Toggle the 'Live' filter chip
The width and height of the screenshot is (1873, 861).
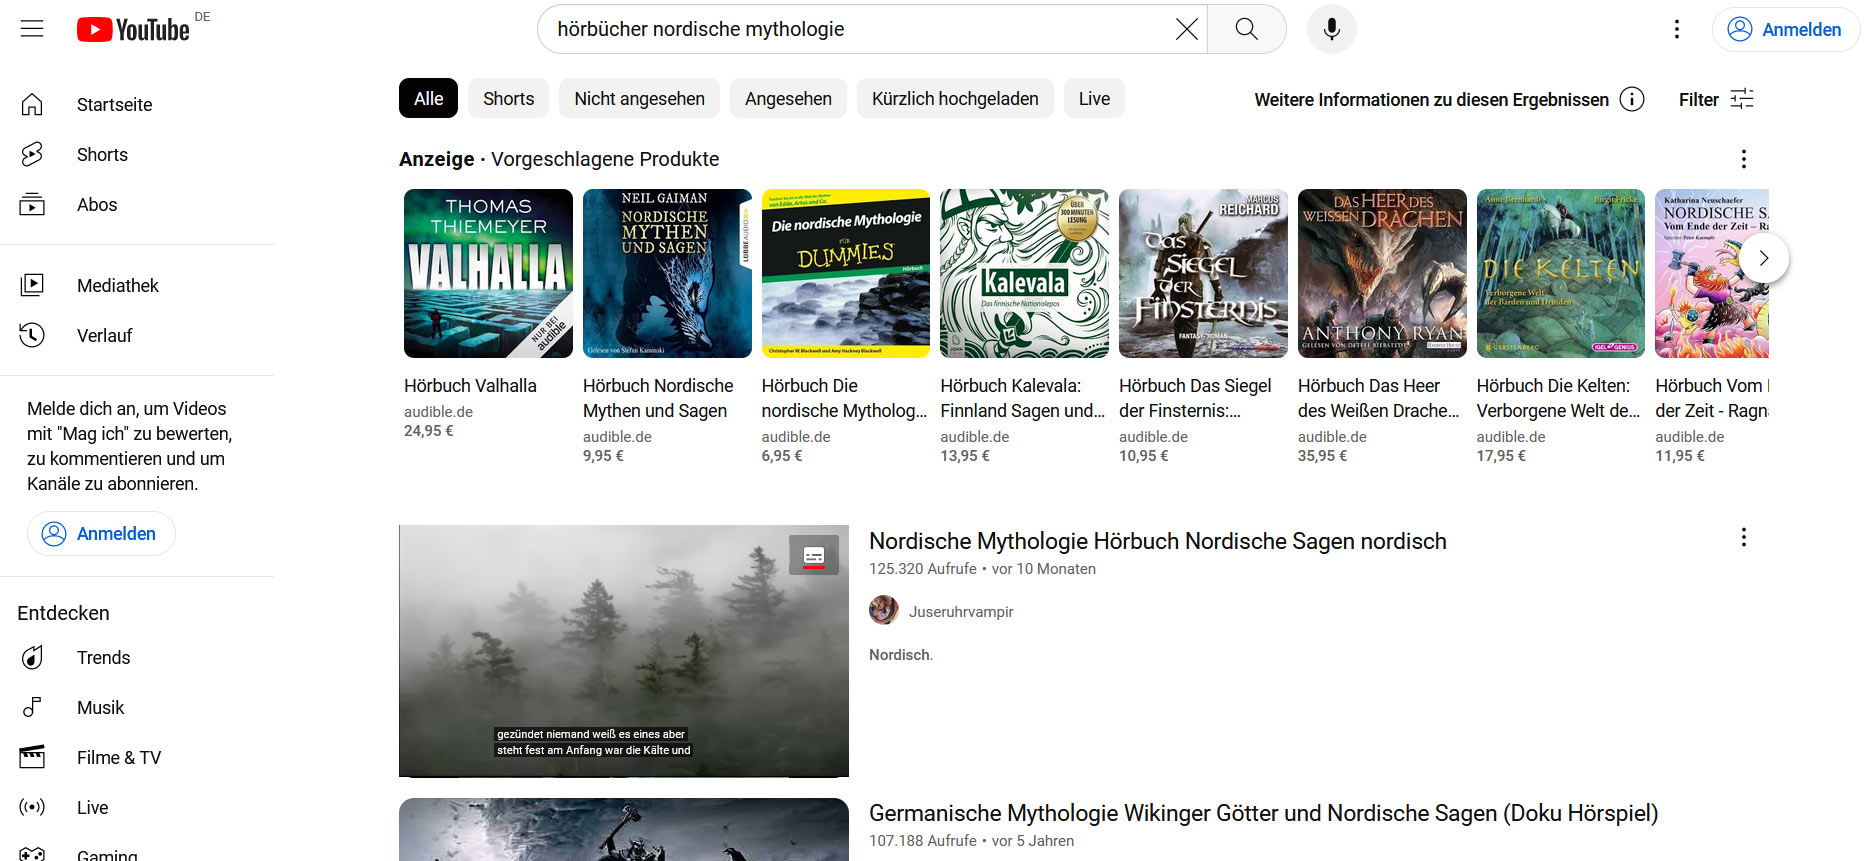point(1094,99)
